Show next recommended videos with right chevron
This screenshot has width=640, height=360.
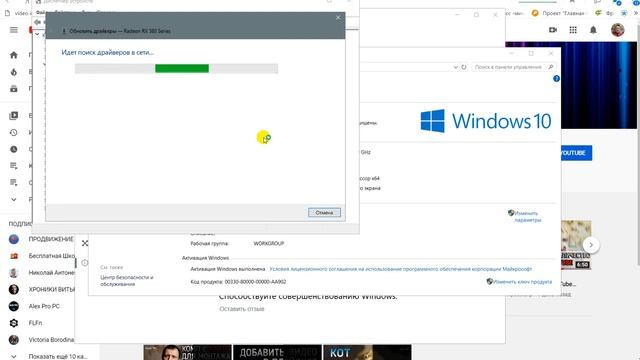(x=591, y=245)
